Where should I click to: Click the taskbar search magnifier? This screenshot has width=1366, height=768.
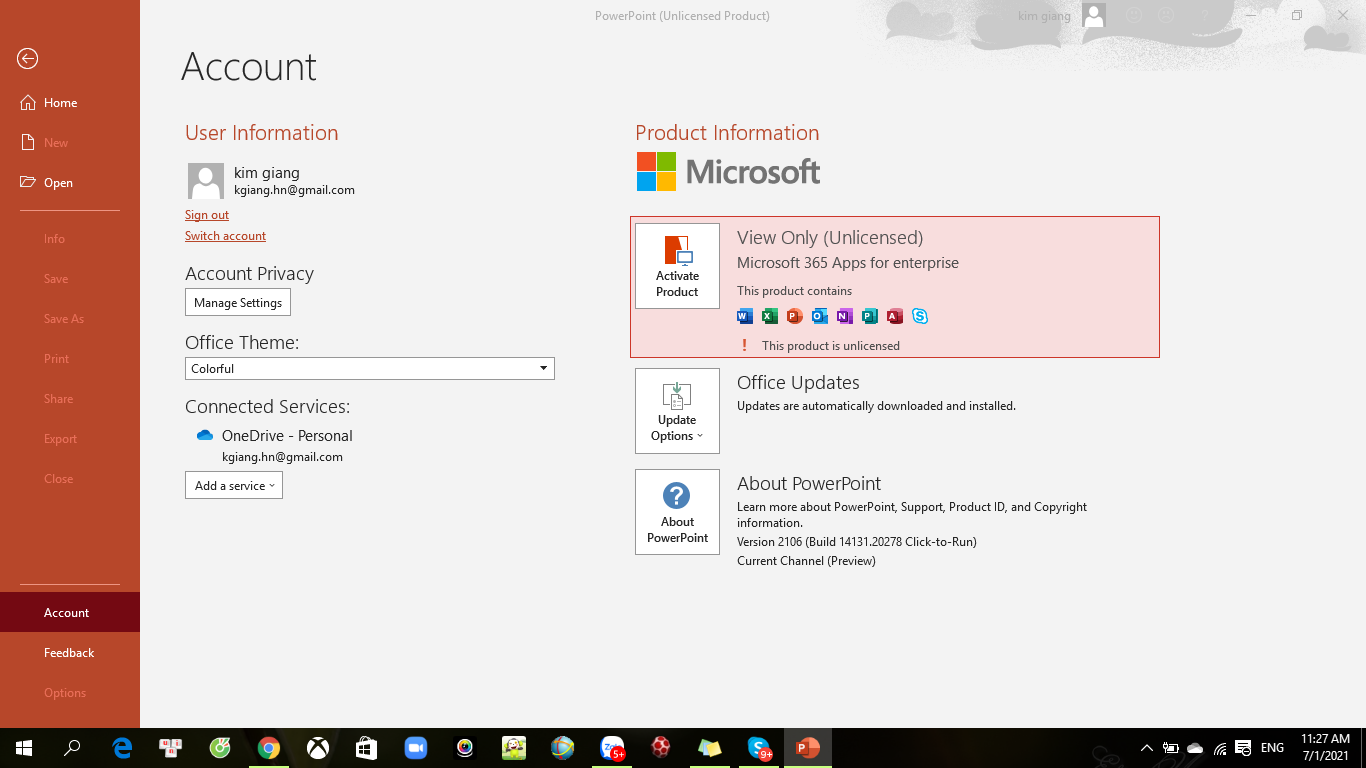[x=73, y=748]
